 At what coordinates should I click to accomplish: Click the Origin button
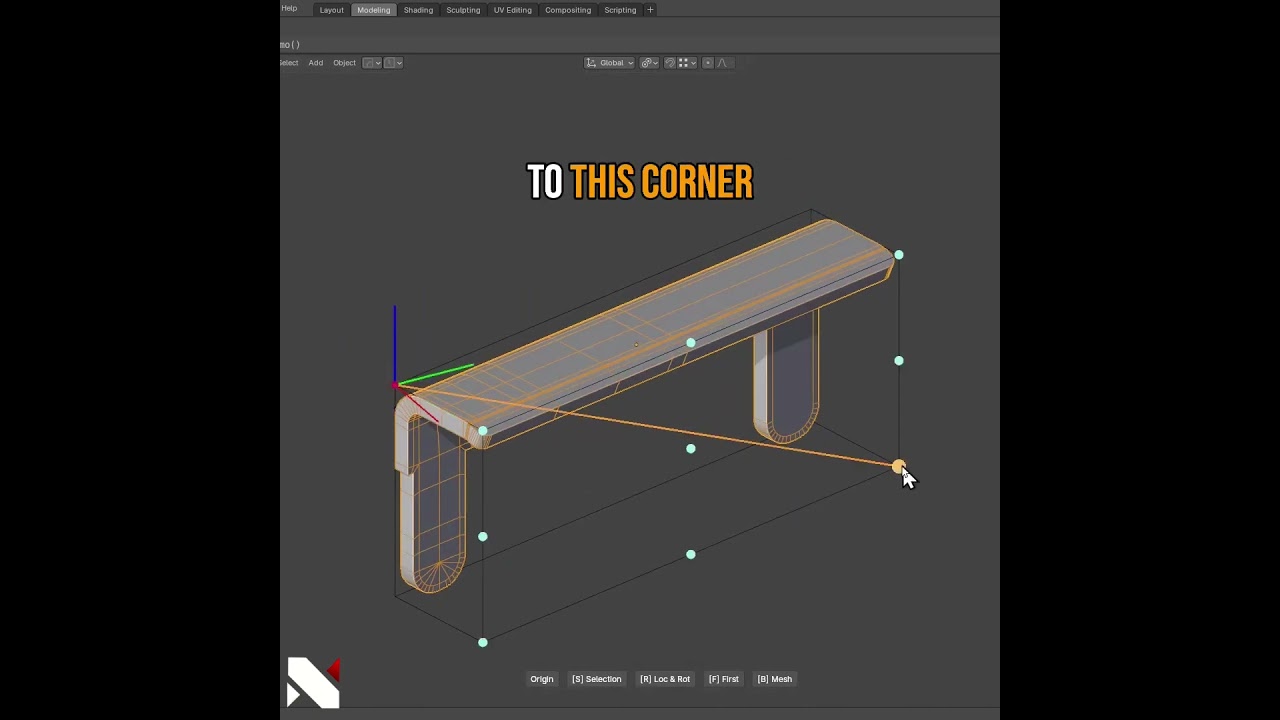point(541,679)
